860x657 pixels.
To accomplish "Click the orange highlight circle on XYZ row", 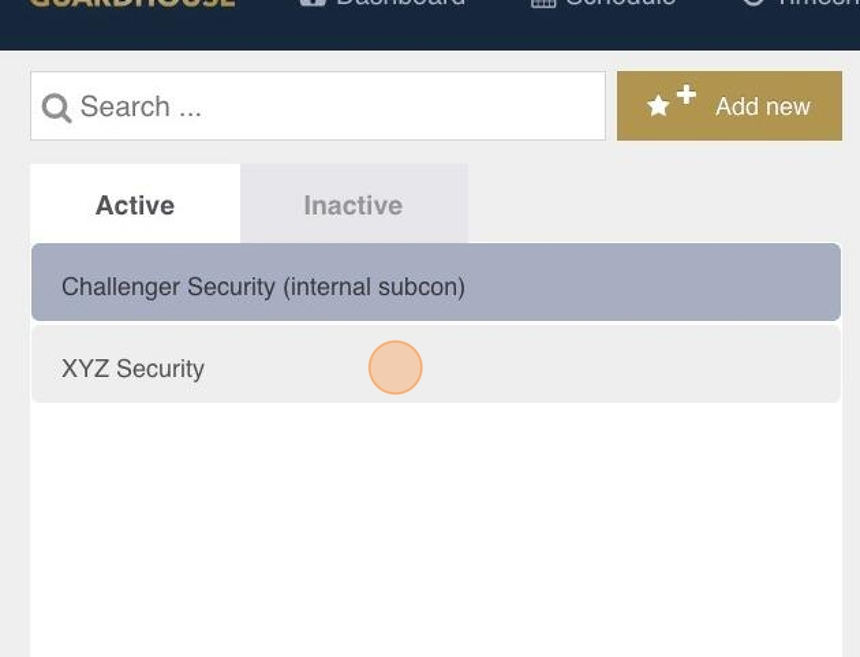I will tap(395, 367).
